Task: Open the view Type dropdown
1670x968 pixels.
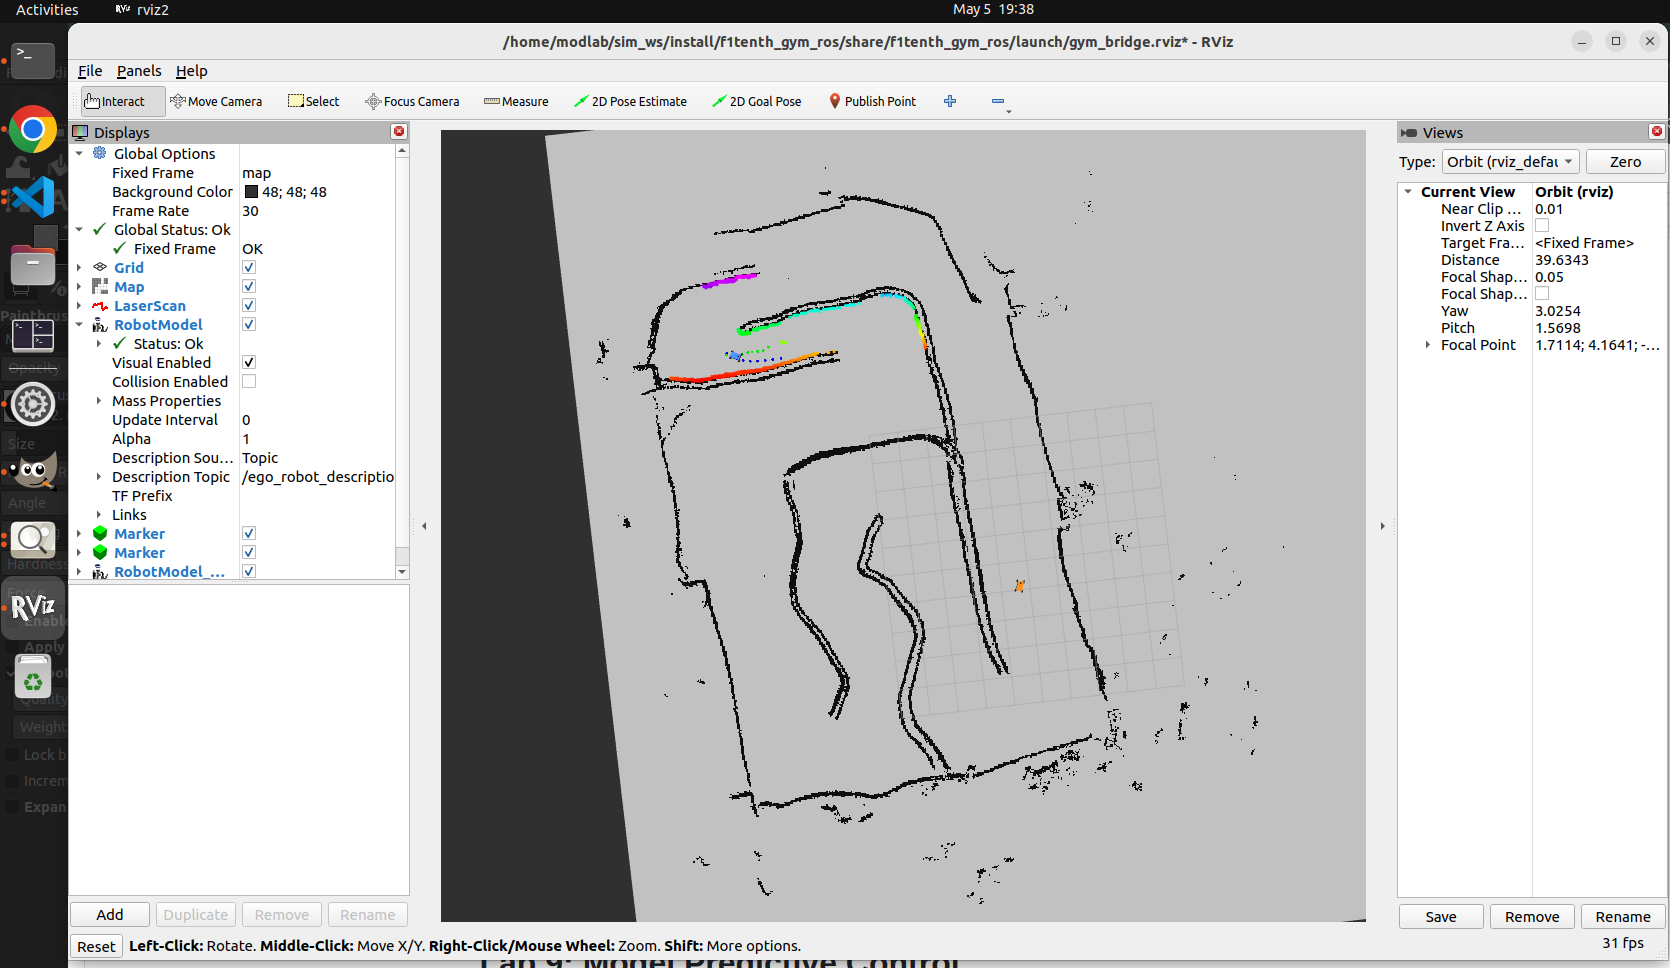Action: pyautogui.click(x=1510, y=162)
